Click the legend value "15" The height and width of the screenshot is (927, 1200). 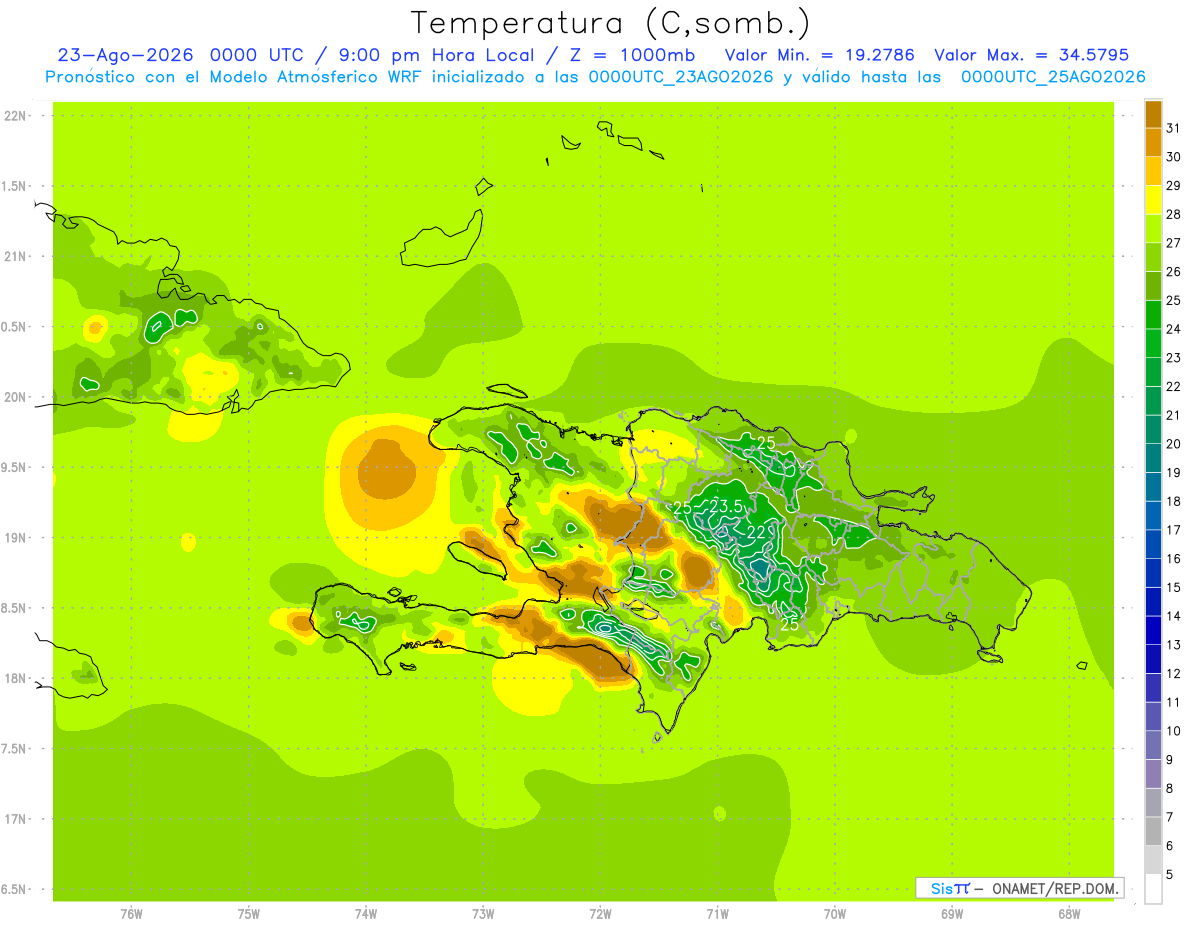[x=1174, y=587]
